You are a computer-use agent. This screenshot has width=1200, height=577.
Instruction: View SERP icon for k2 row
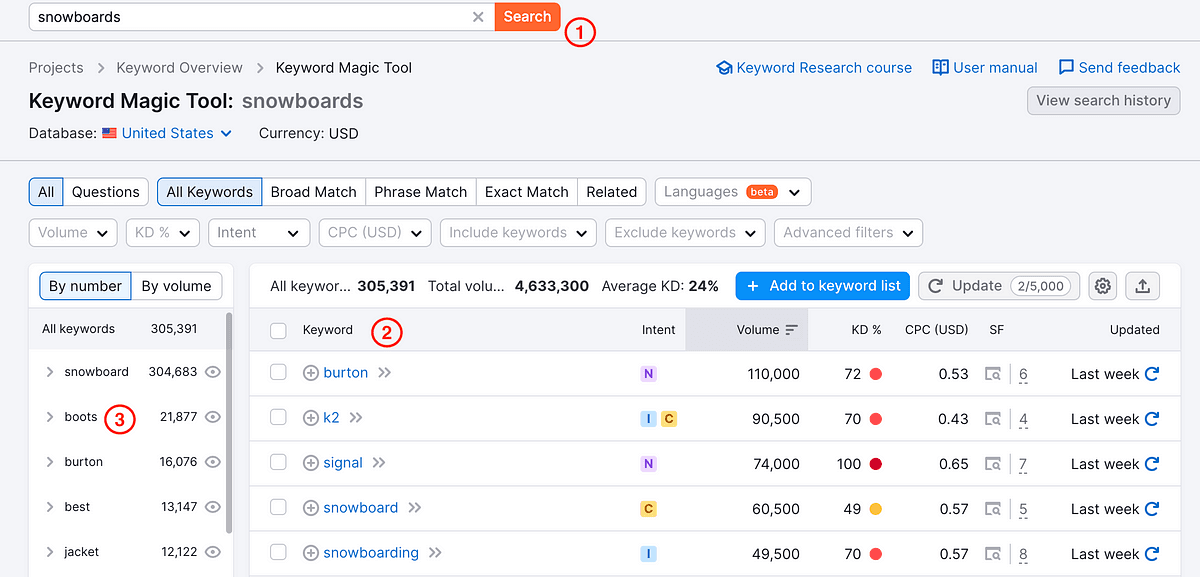(993, 419)
